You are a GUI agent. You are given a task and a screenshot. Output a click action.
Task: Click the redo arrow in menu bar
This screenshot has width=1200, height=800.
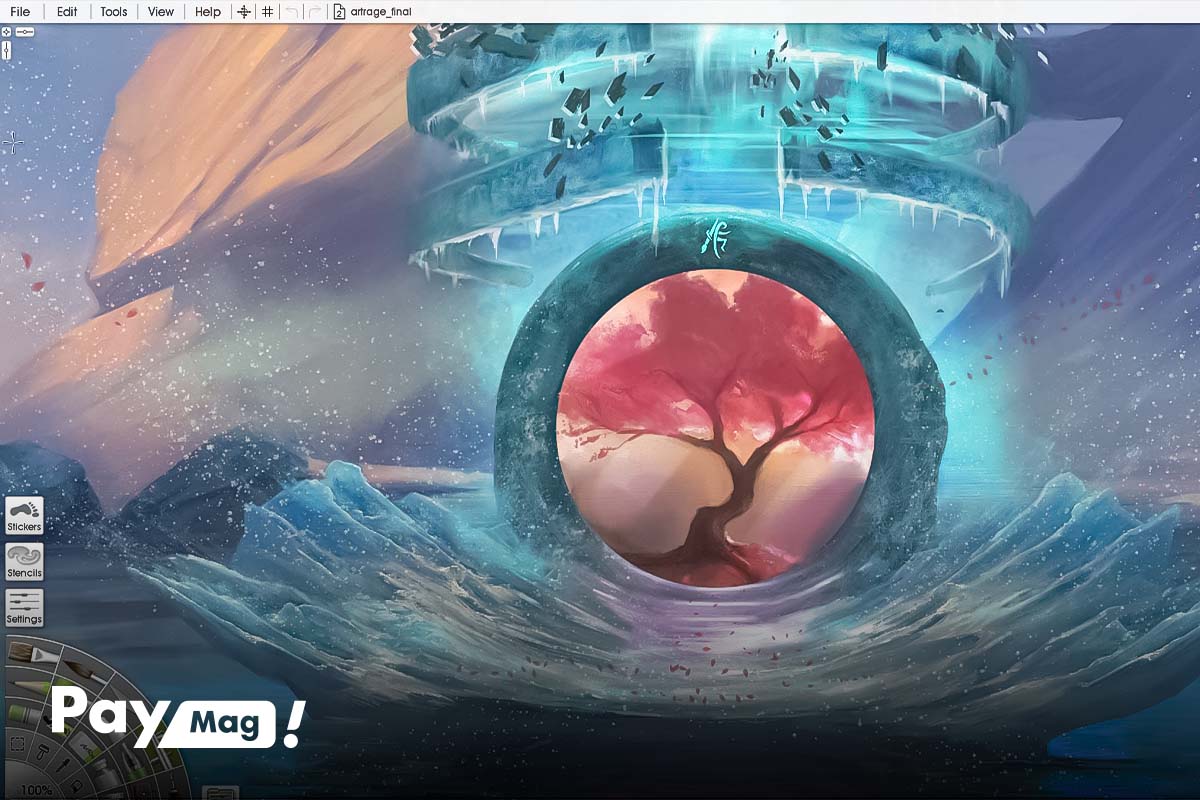[314, 12]
